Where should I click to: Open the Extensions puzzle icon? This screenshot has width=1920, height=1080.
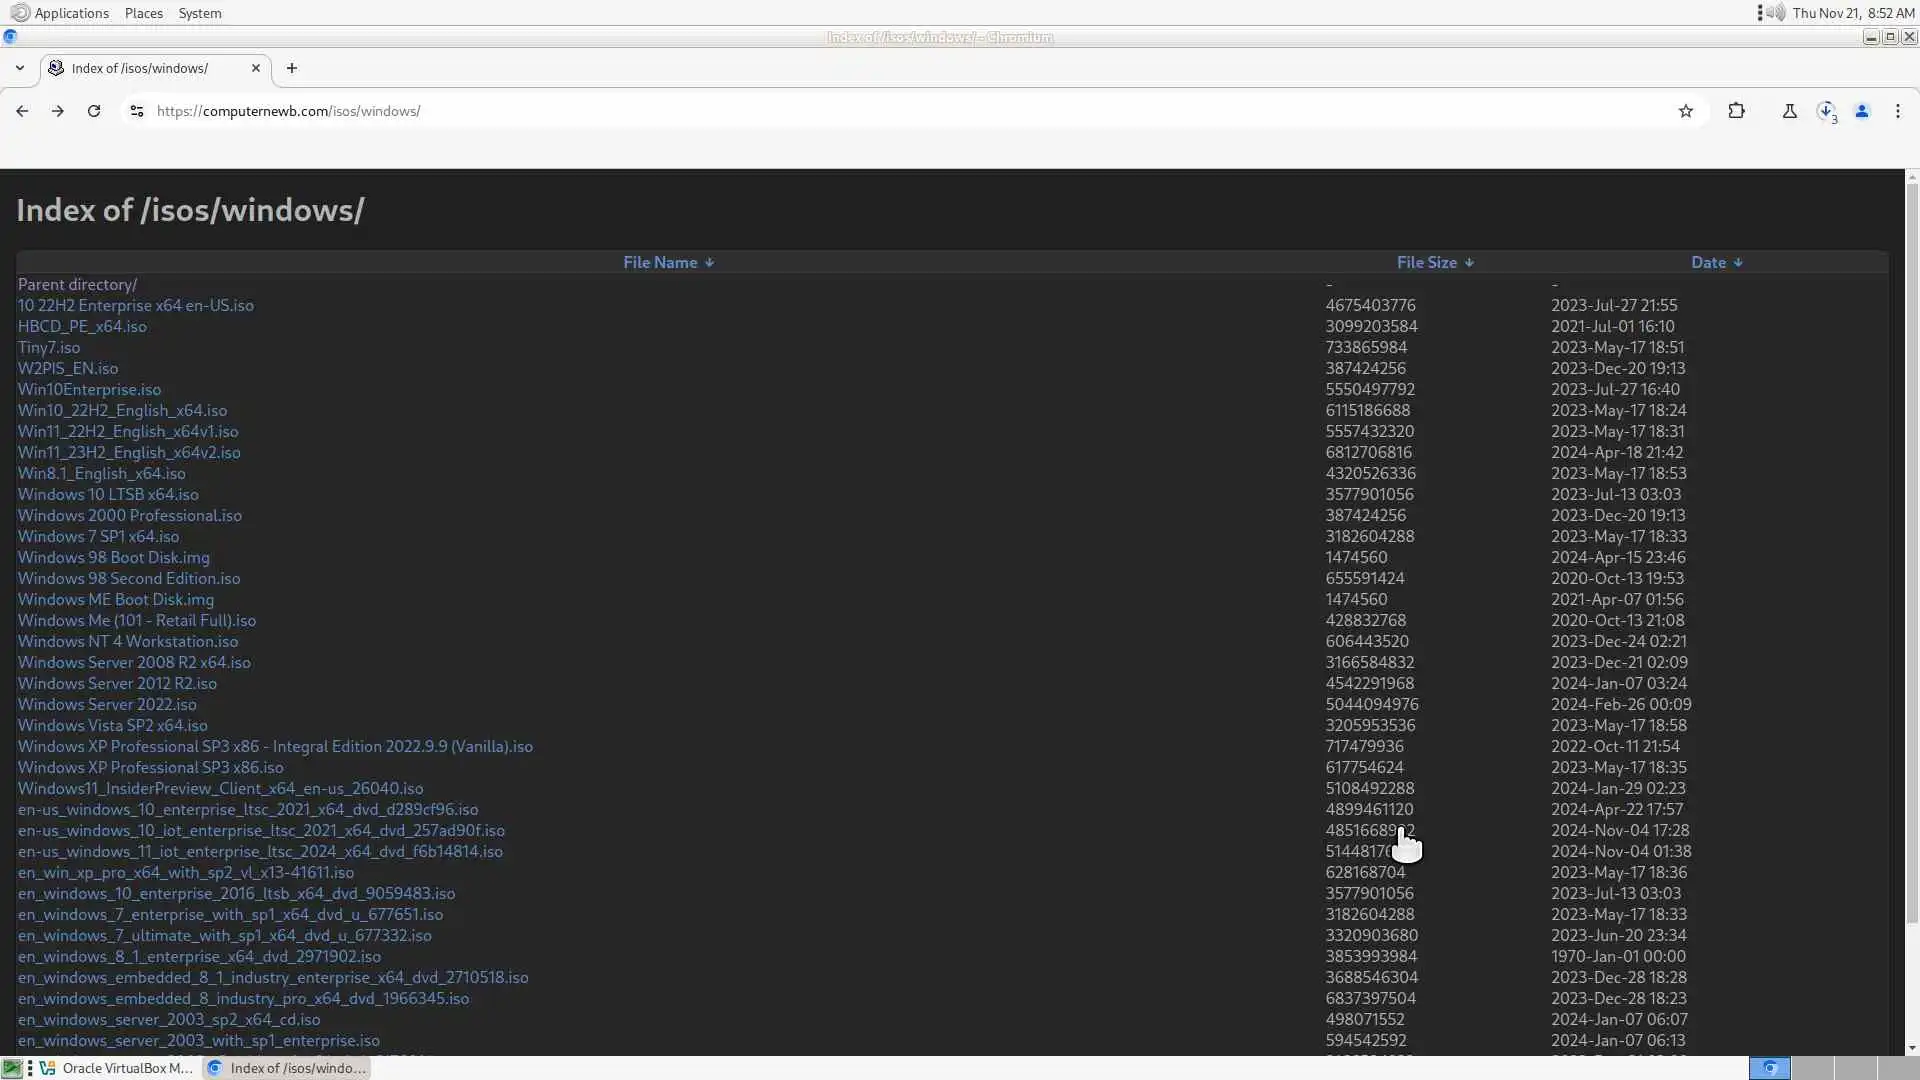coord(1737,111)
